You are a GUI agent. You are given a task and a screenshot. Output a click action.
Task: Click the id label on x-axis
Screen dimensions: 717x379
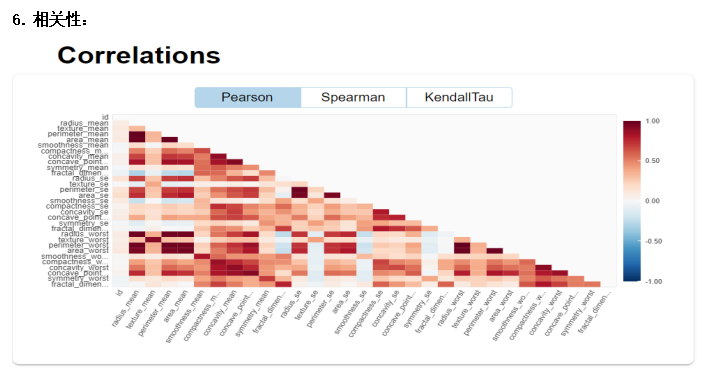120,293
